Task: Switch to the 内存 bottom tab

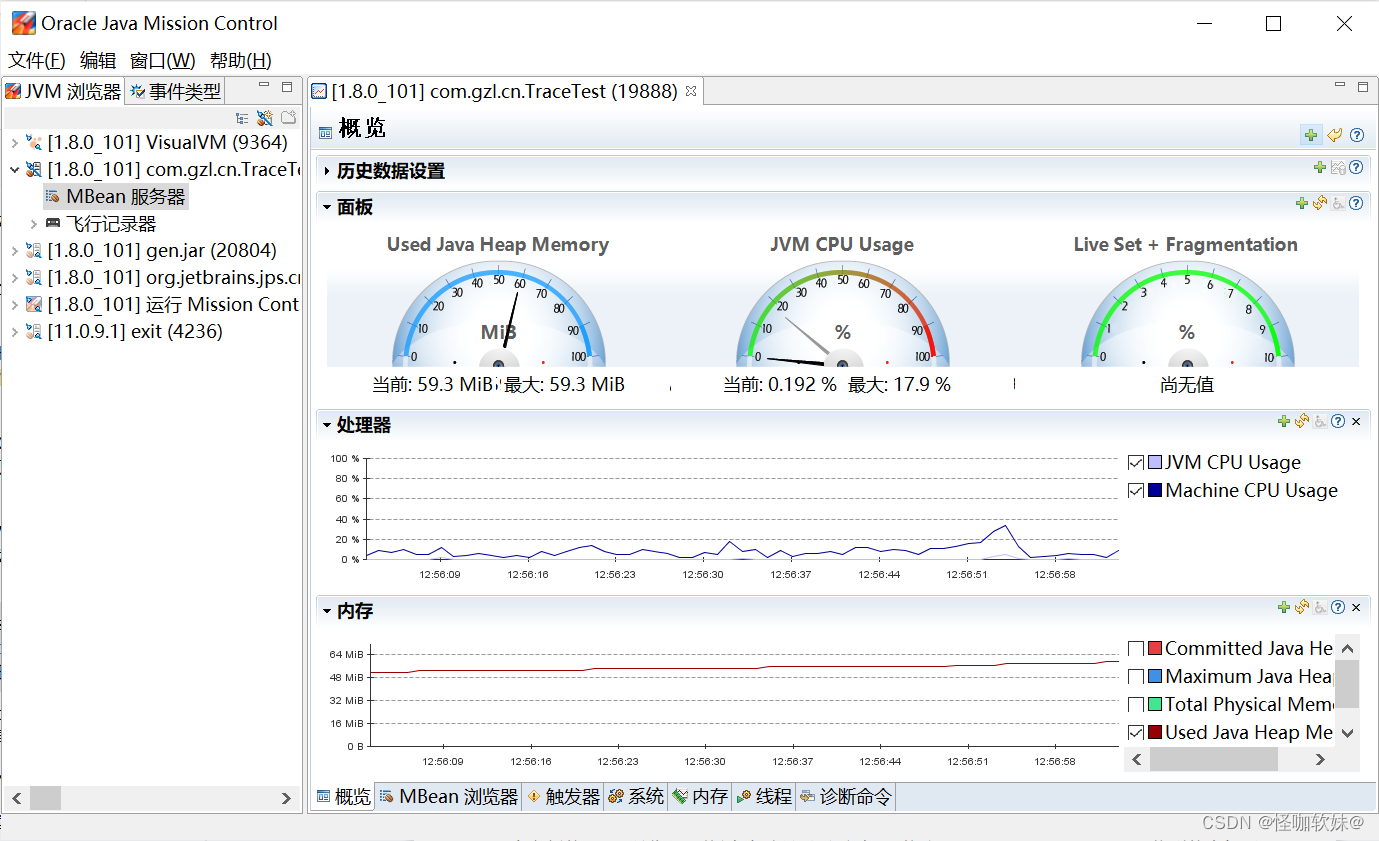Action: pyautogui.click(x=700, y=797)
